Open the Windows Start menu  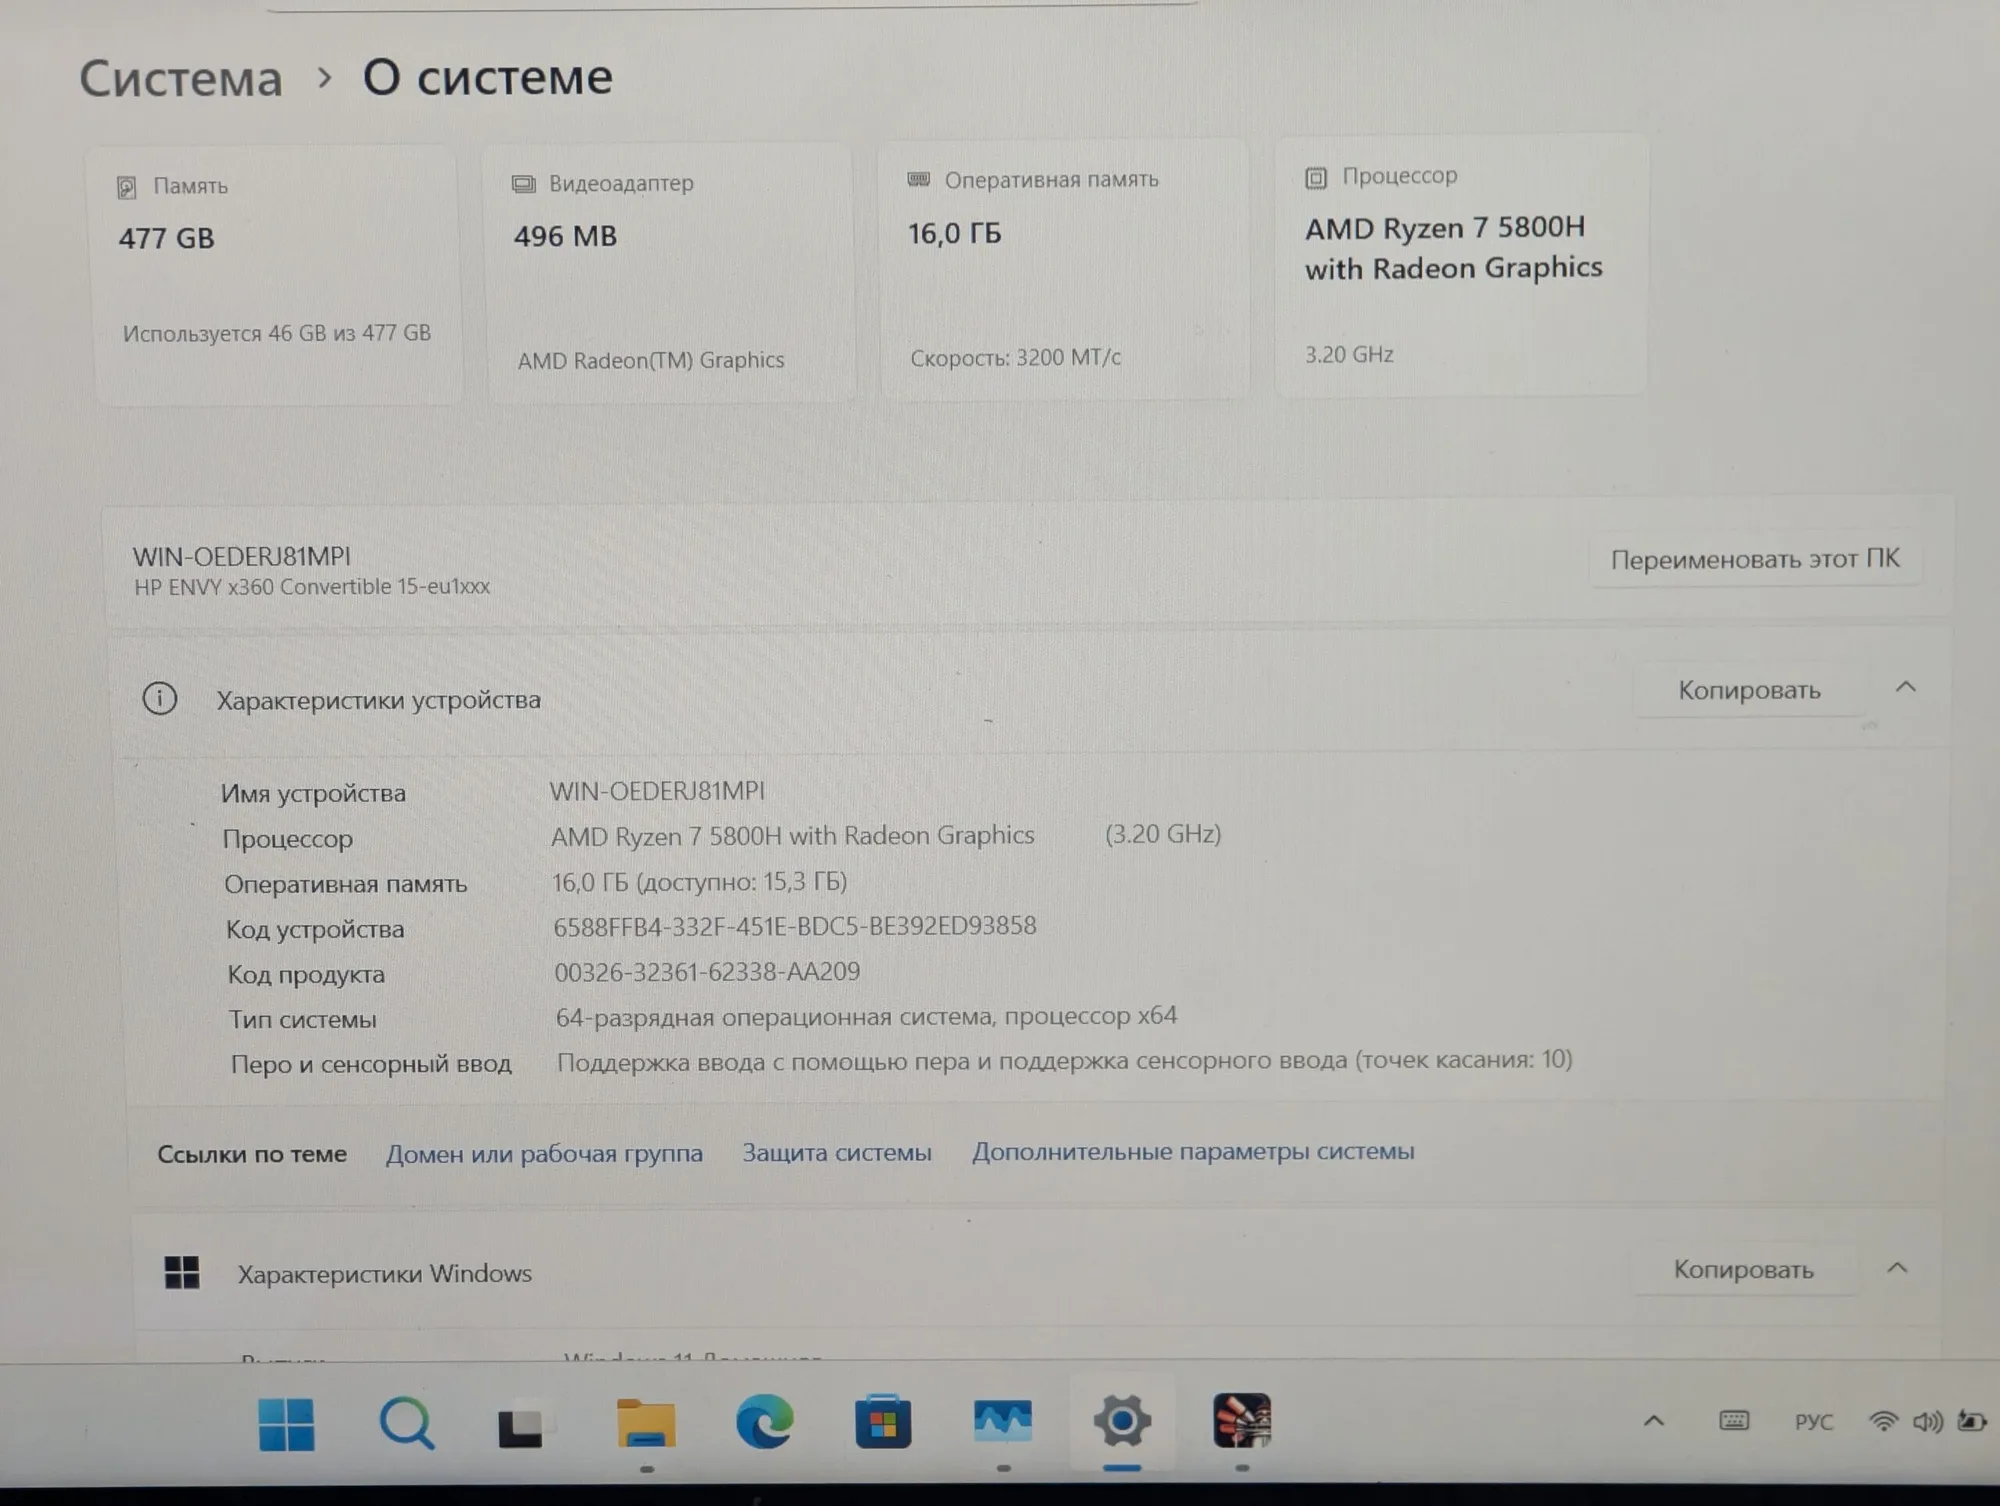286,1424
